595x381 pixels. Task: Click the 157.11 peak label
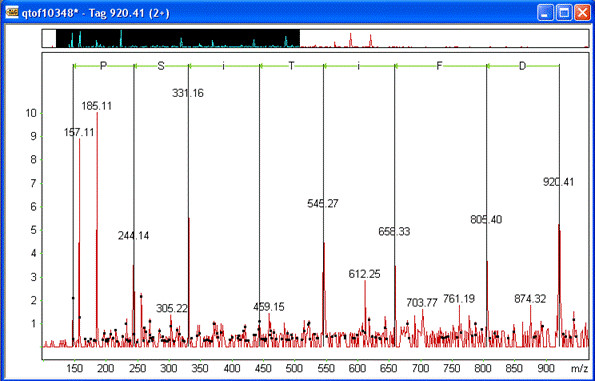79,132
